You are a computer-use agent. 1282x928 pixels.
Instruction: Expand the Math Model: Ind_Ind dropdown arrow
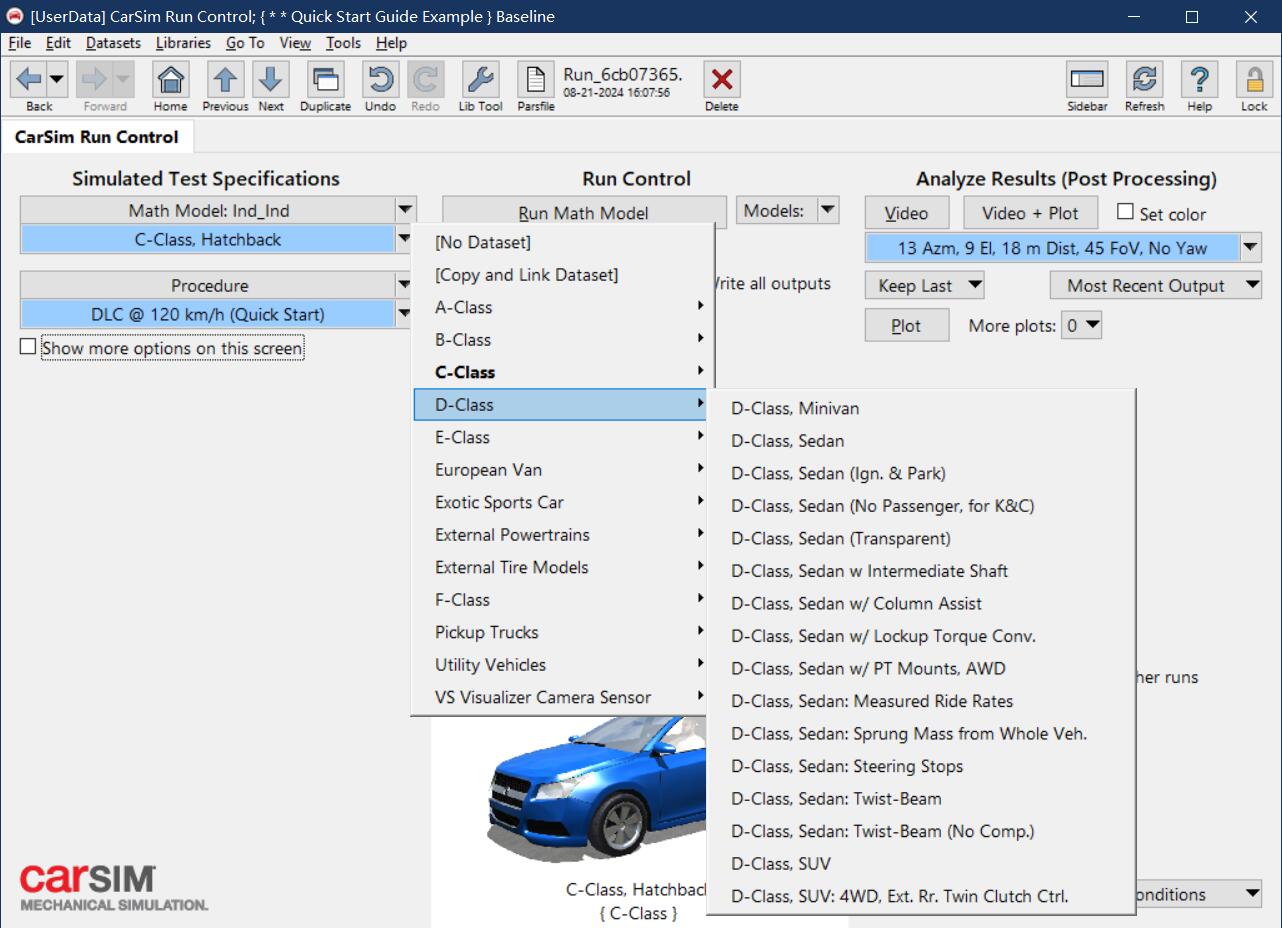405,210
